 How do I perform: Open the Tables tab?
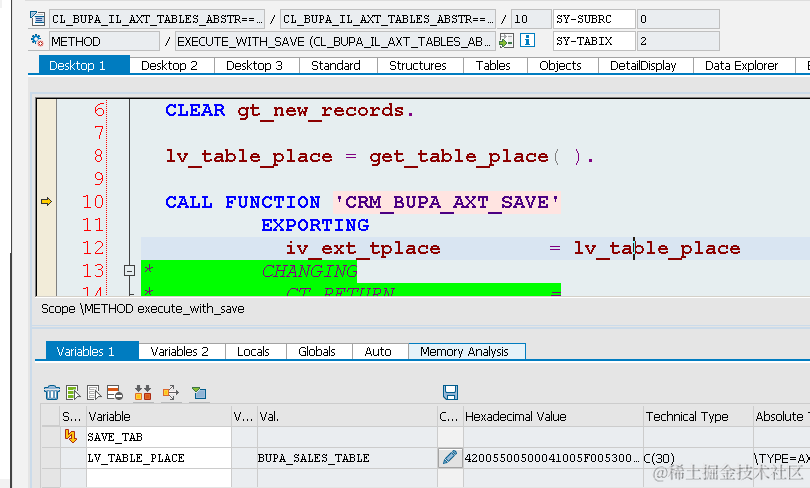493,66
